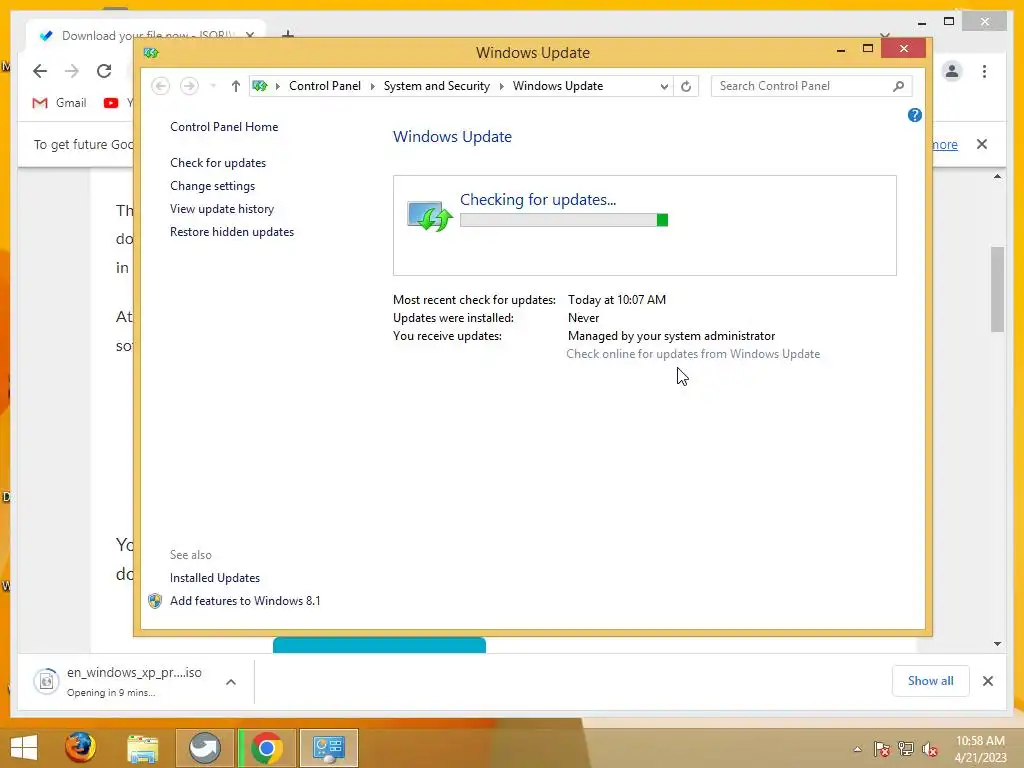Open View update history
The image size is (1024, 768).
point(222,209)
